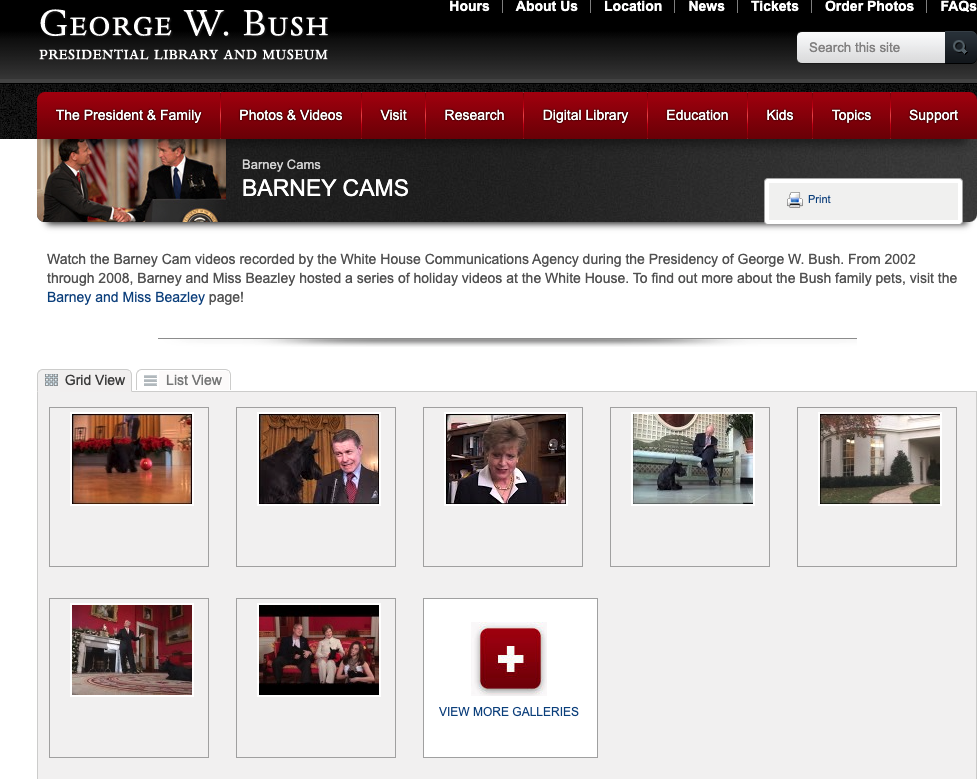Open The President & Family menu
The image size is (977, 779).
[128, 115]
